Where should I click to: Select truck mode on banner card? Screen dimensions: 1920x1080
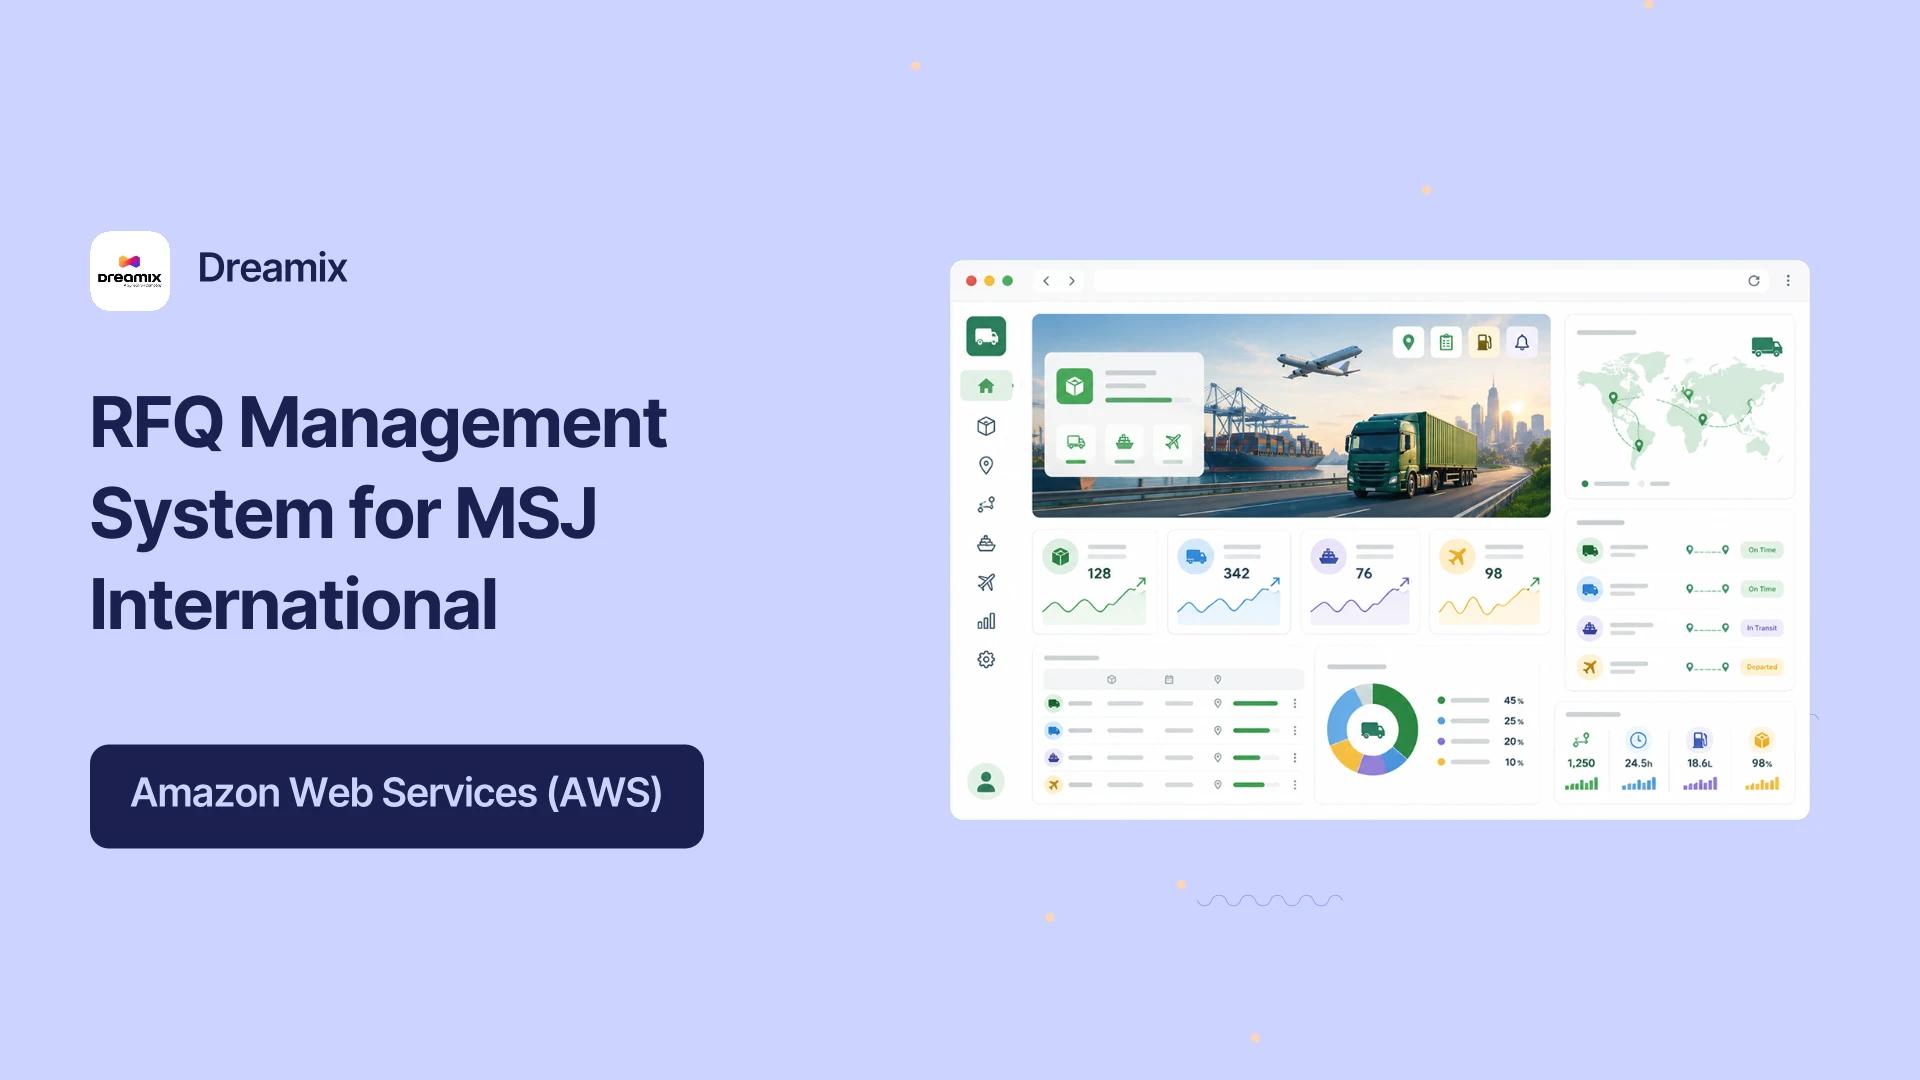click(x=1076, y=443)
